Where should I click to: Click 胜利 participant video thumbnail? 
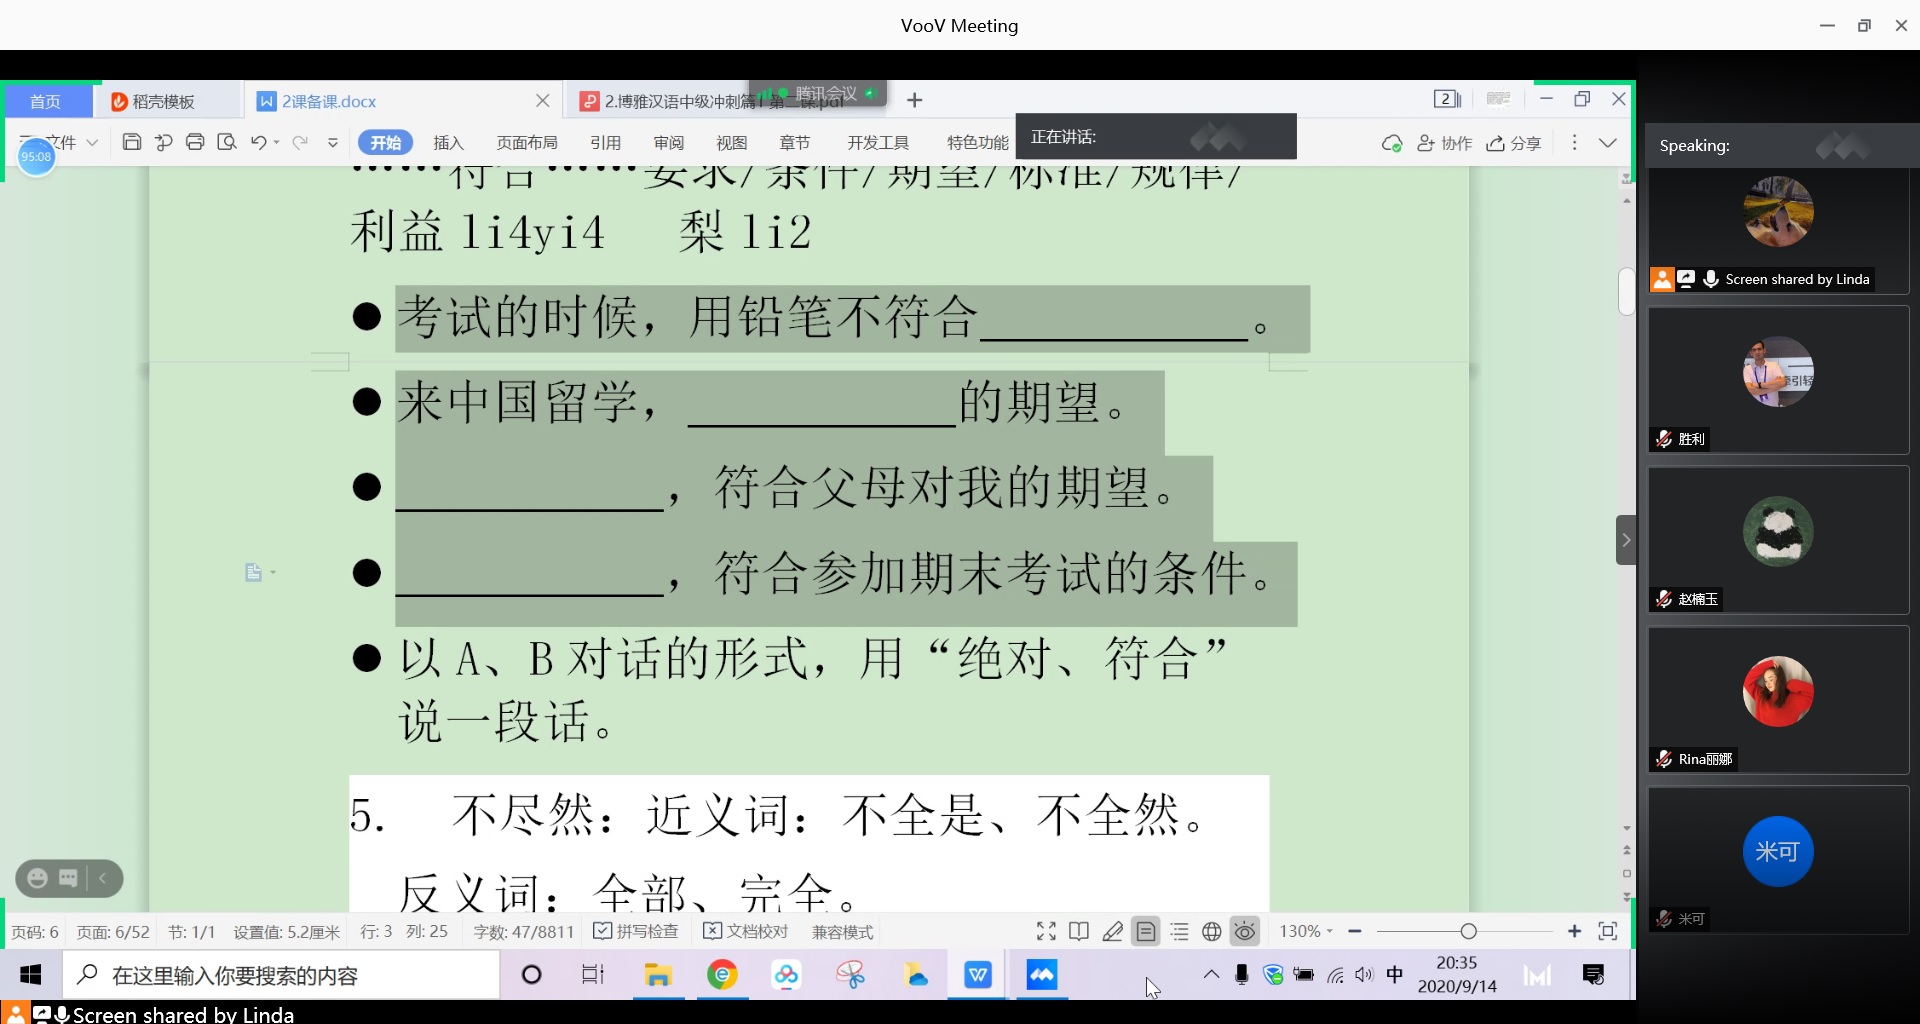[x=1778, y=380]
